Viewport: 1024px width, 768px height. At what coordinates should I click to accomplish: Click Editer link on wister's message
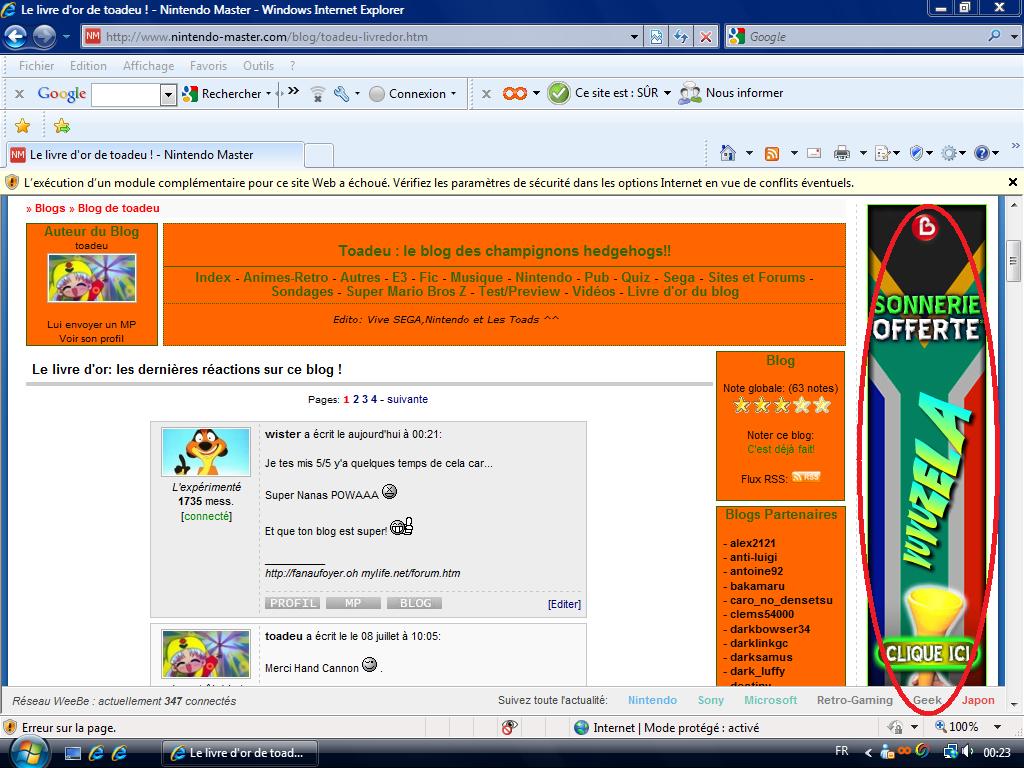564,604
